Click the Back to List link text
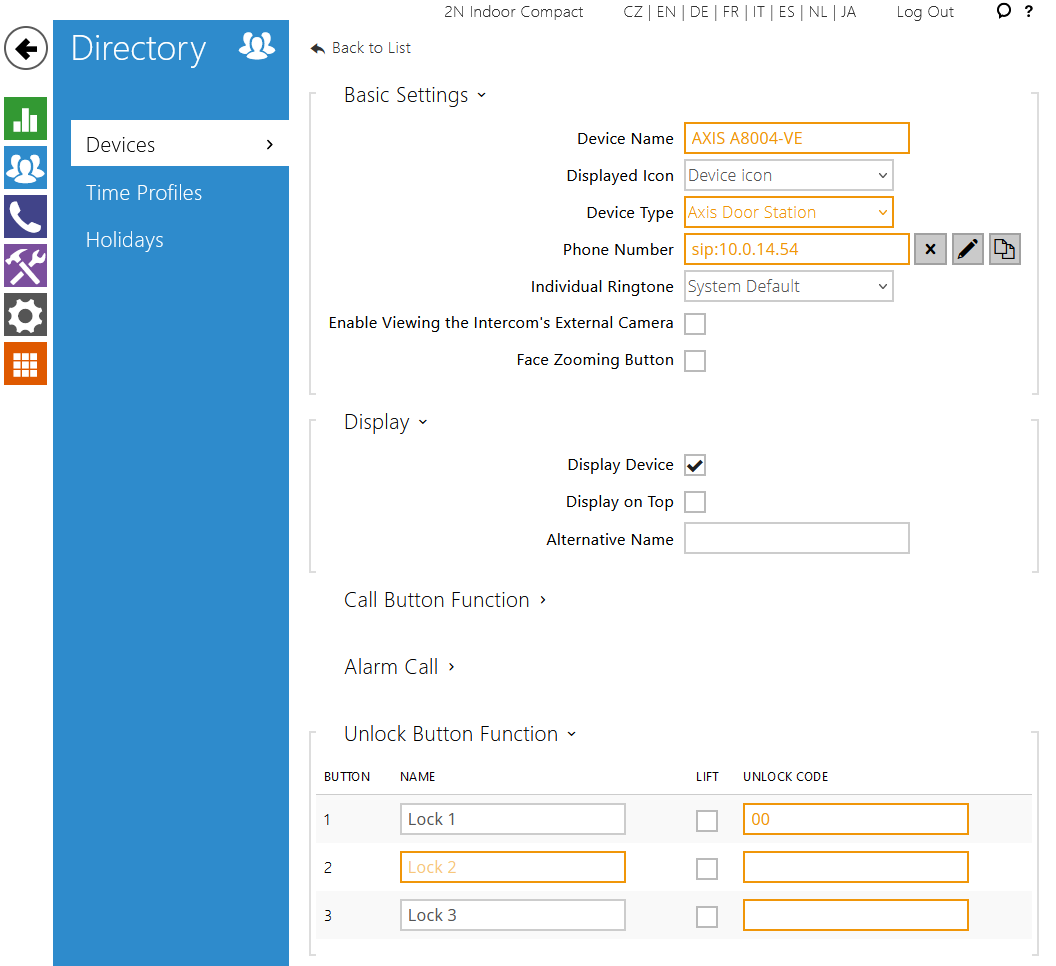Viewport: 1056px width, 966px height. click(x=371, y=48)
